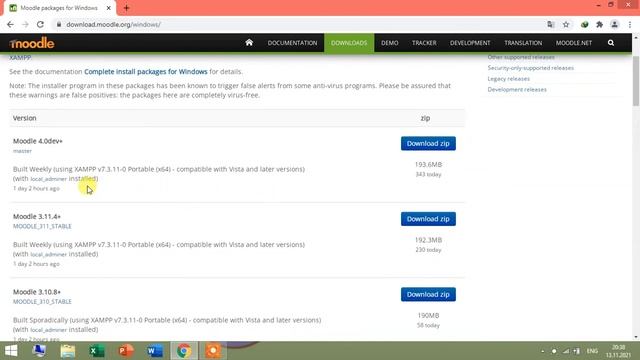The width and height of the screenshot is (640, 360).
Task: Launch Word from the taskbar
Action: (155, 351)
